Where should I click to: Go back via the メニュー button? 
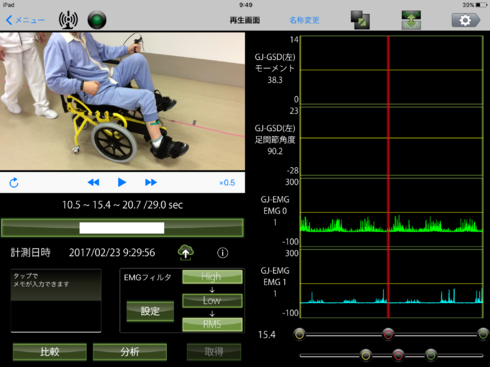(25, 20)
